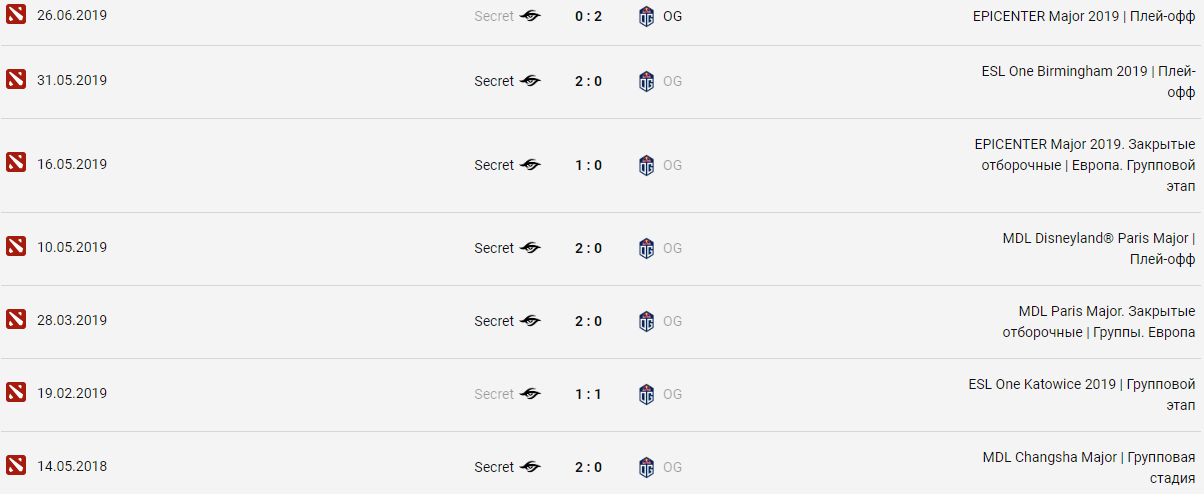The image size is (1204, 494).
Task: Open the 0 : 2 score on 26.06.2019
Action: coord(588,16)
